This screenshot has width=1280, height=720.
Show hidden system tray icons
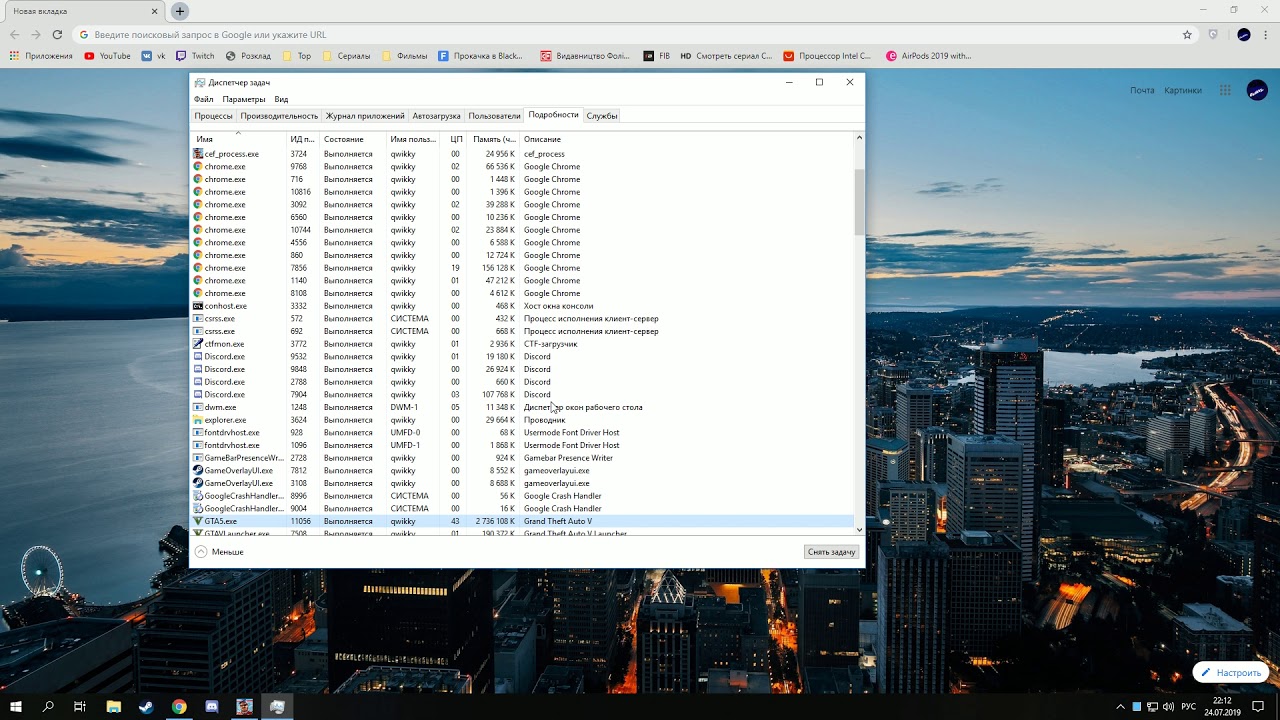[1120, 707]
